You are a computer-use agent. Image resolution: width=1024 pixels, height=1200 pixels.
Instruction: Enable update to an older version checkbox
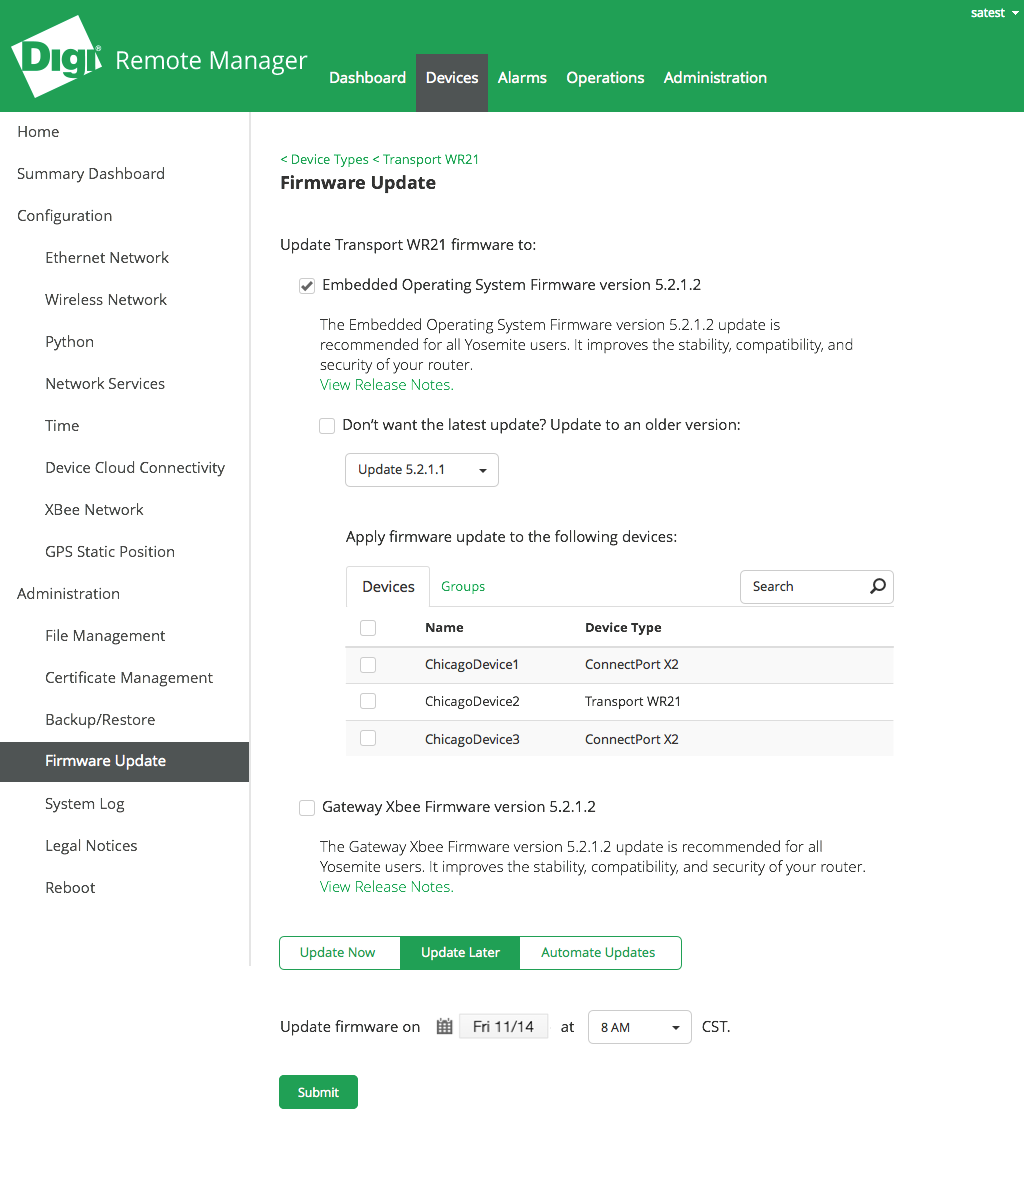pos(327,426)
